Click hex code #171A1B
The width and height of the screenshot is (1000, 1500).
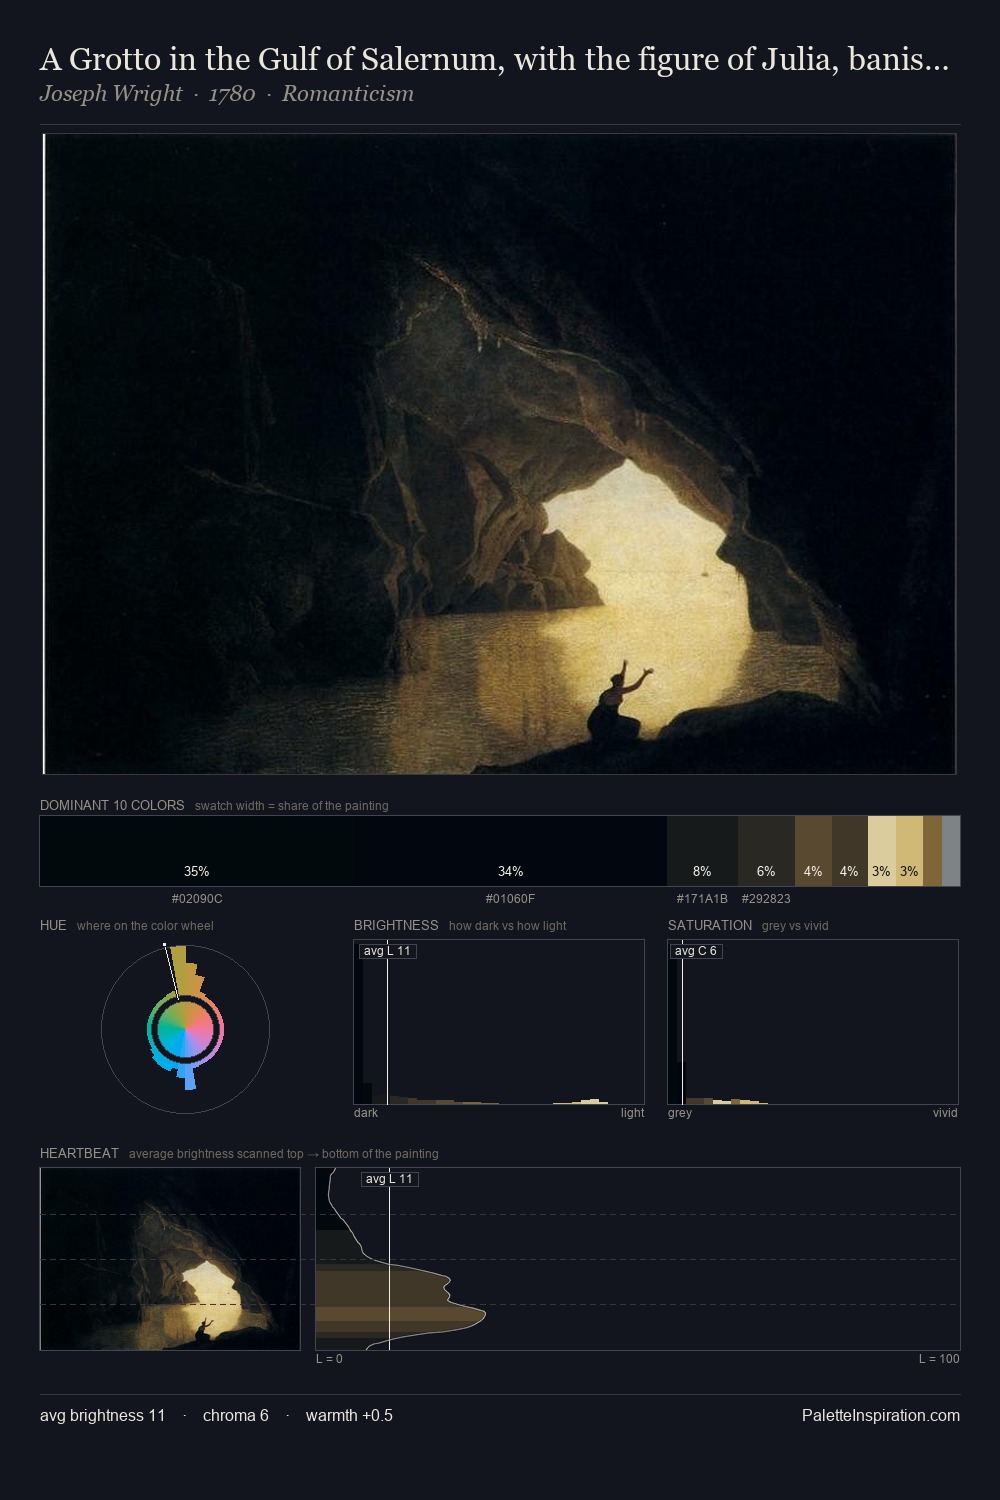pos(702,899)
